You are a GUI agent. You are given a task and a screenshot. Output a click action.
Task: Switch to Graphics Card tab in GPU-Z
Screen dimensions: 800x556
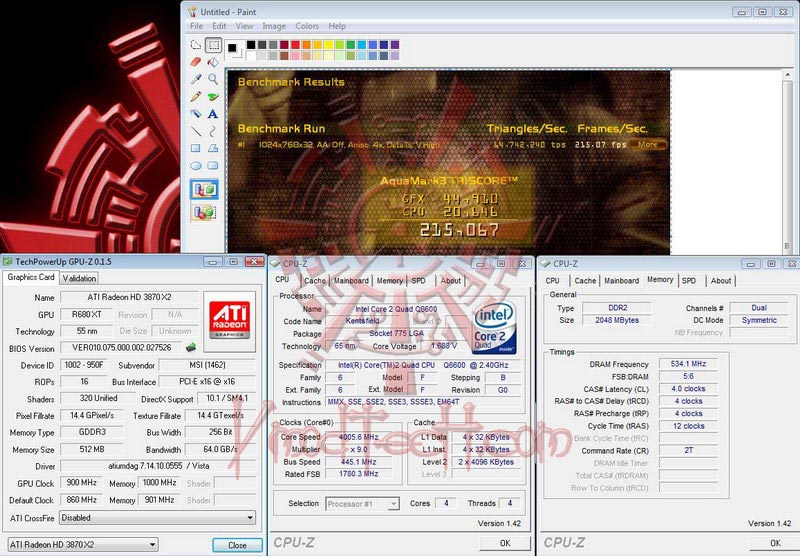(x=31, y=277)
